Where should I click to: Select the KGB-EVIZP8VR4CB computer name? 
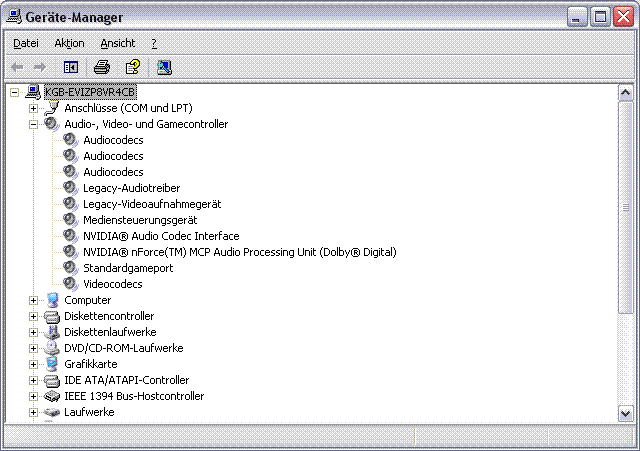pos(90,92)
